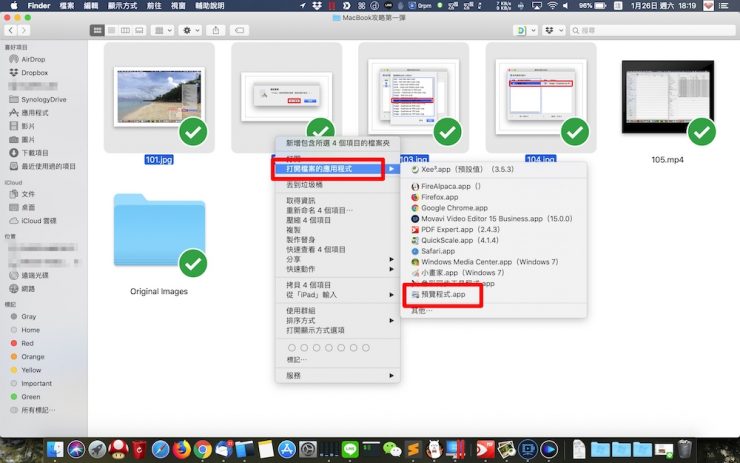Click sync checkmark on Original Images folder
The image size is (740, 463).
[x=193, y=263]
